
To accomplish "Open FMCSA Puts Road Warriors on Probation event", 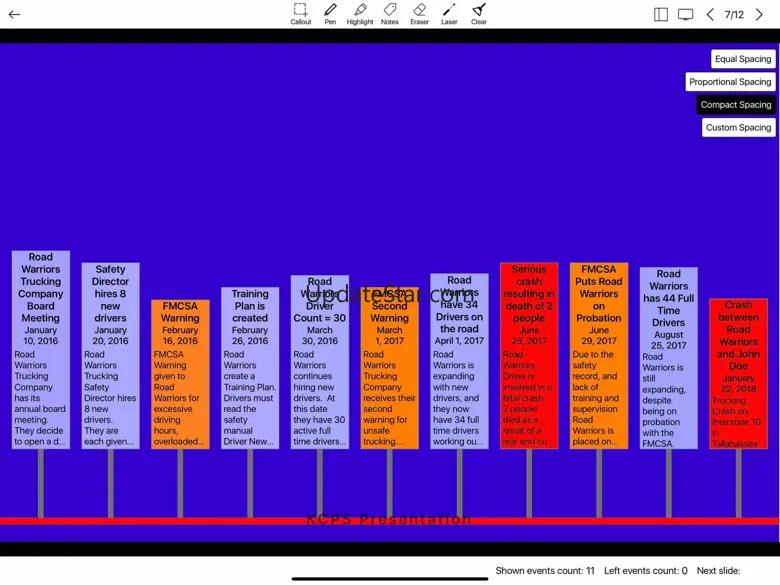I will [x=598, y=356].
